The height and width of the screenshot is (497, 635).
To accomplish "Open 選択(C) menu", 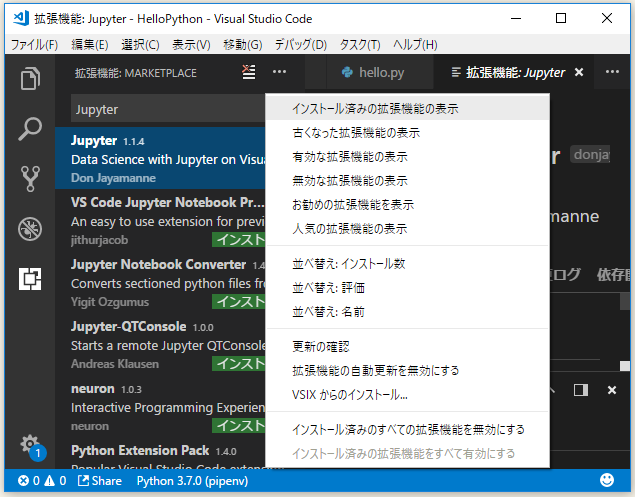I will 140,45.
